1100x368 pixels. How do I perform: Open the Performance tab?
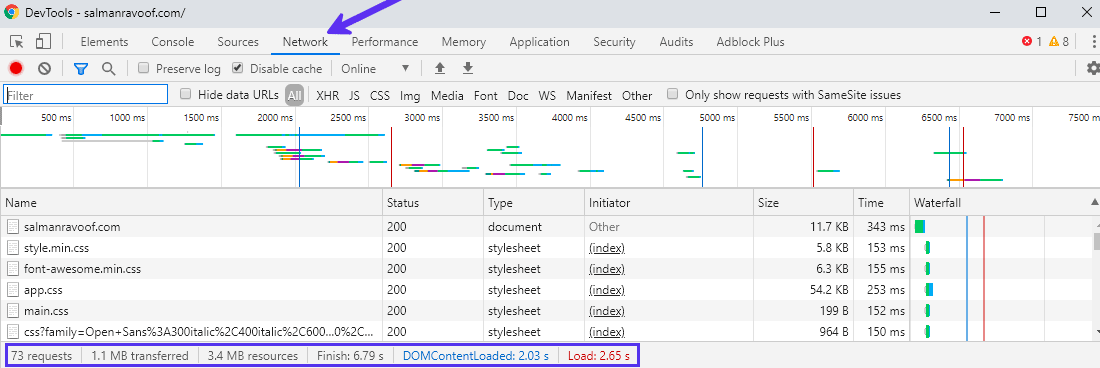point(384,41)
